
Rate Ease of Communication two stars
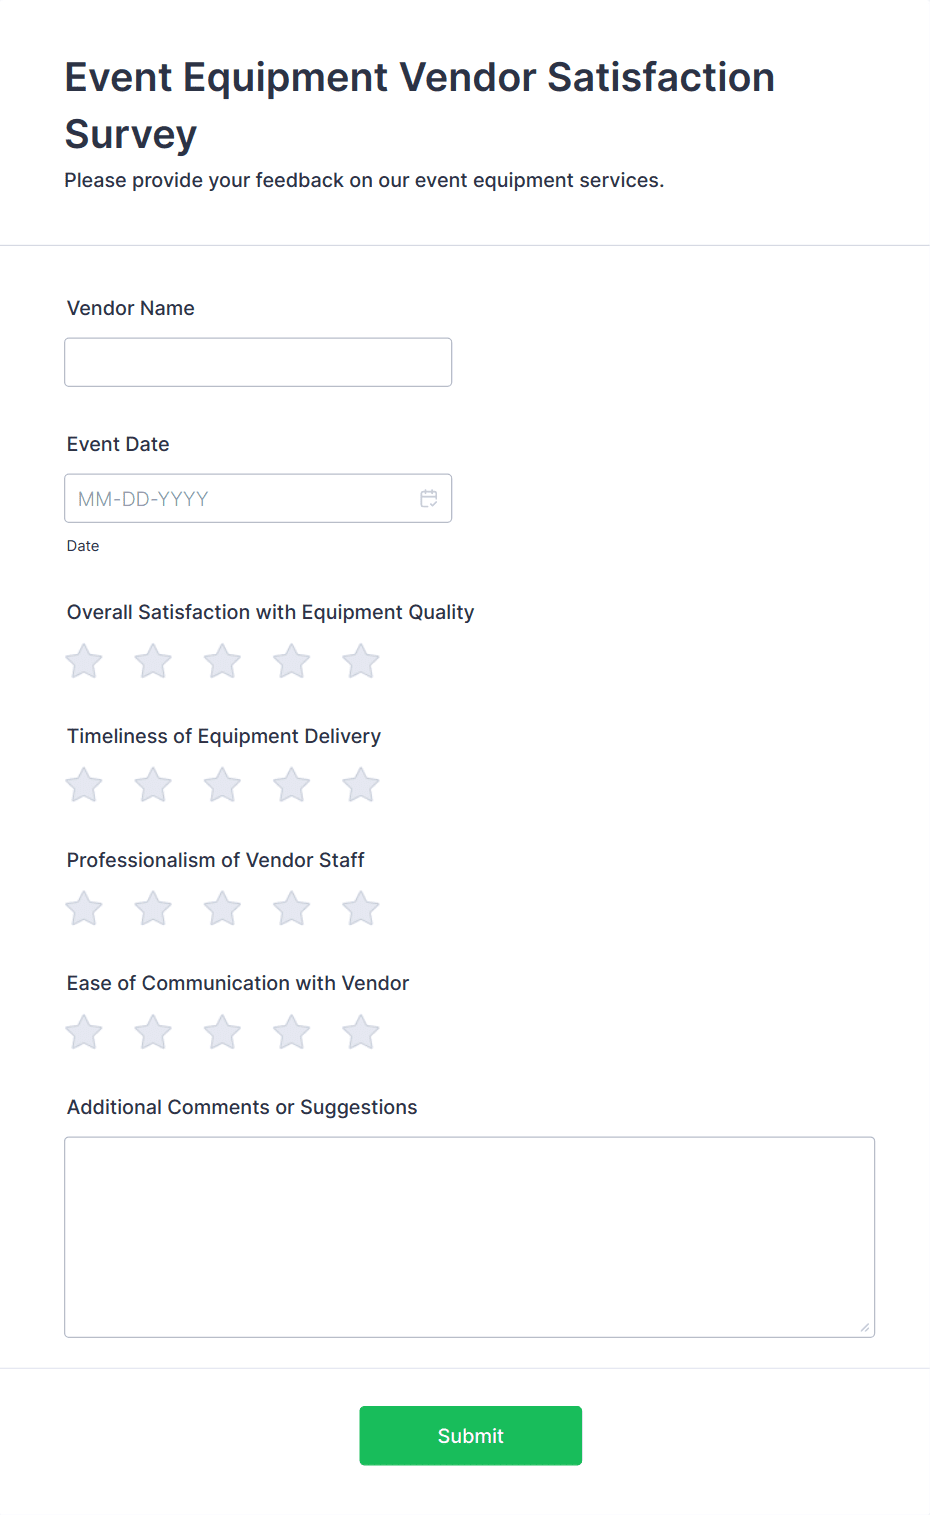point(153,1032)
